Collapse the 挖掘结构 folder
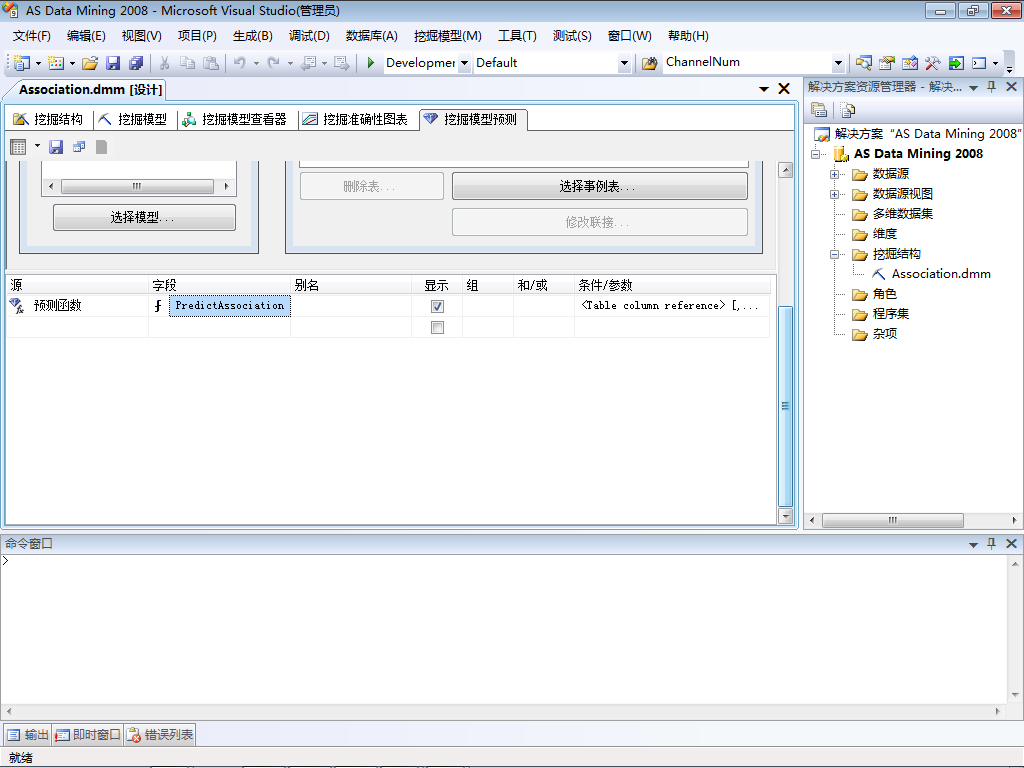Screen dimensions: 1024x768 tap(834, 255)
